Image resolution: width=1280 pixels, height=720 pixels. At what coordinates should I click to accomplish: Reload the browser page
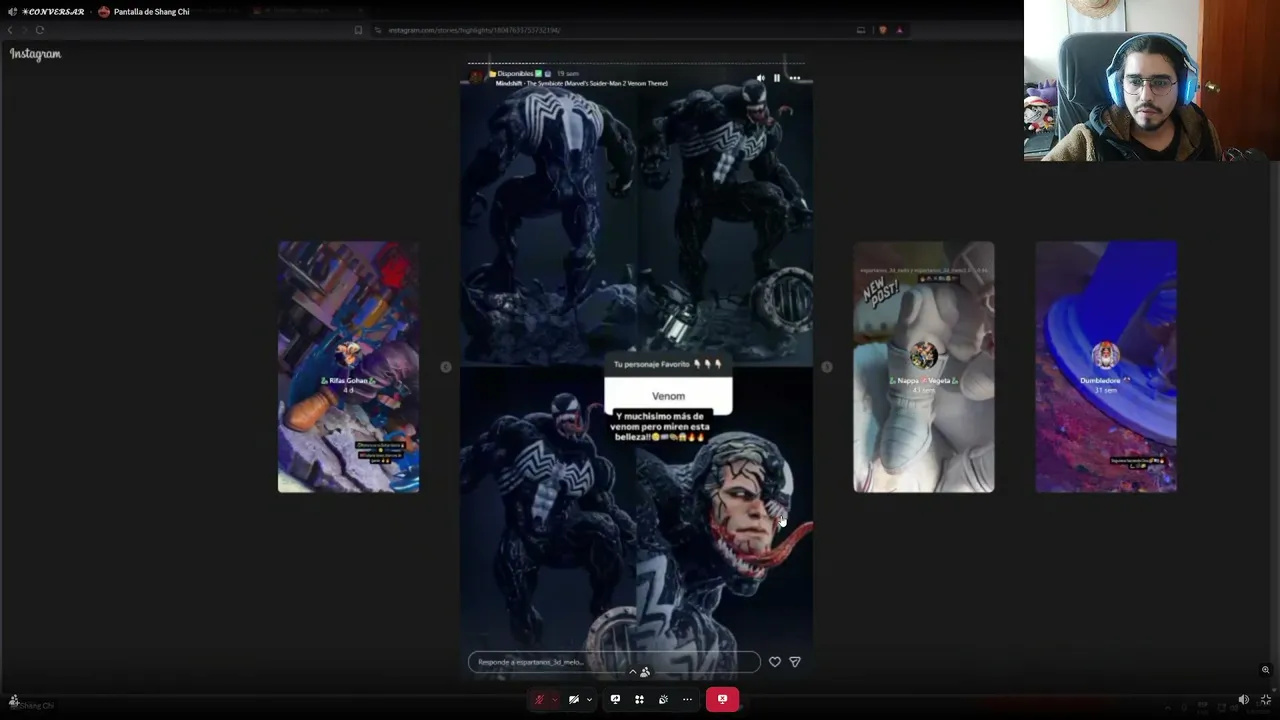[x=40, y=30]
